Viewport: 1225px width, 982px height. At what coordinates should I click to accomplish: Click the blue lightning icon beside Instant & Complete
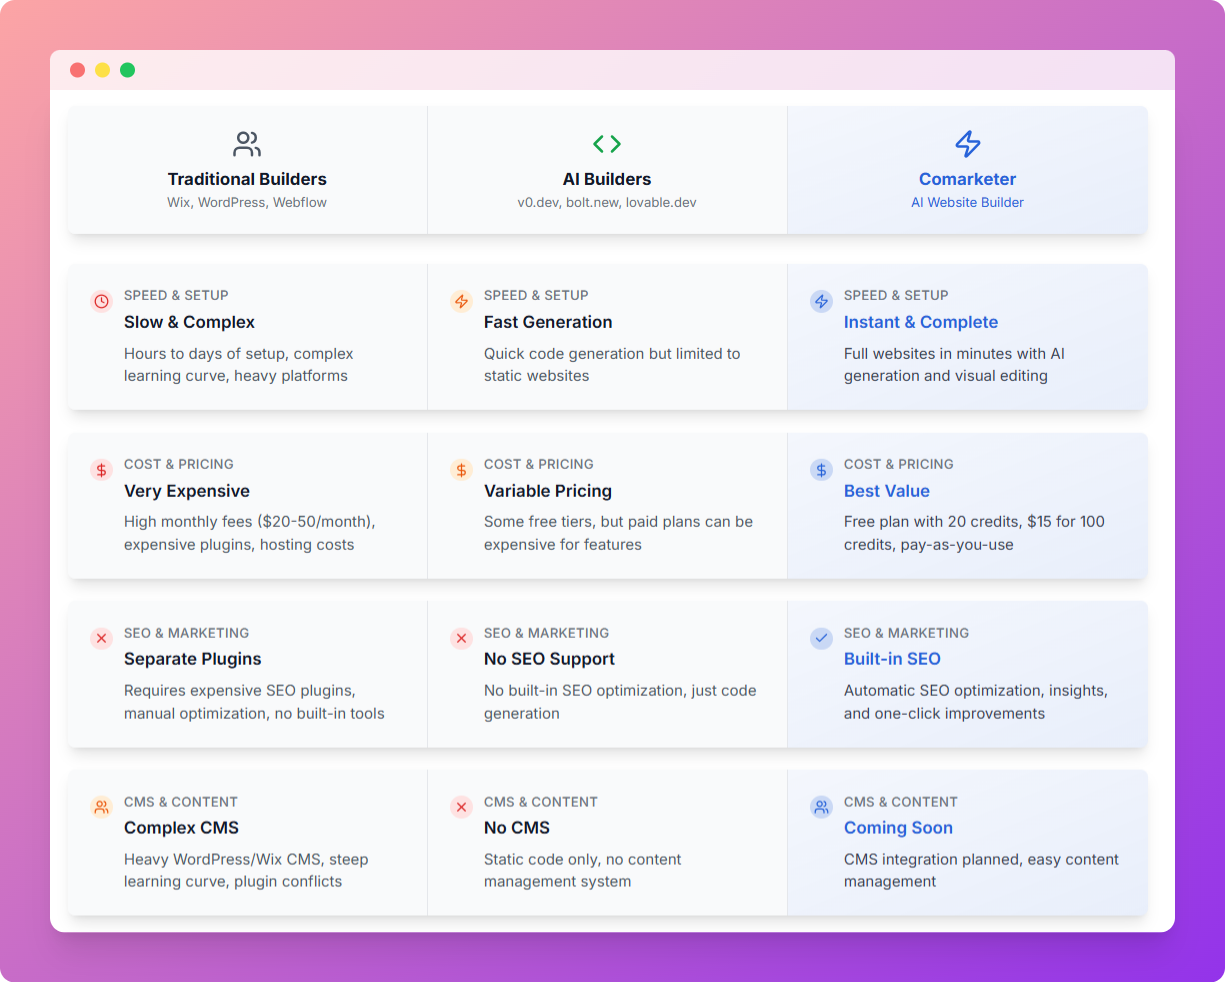(821, 301)
